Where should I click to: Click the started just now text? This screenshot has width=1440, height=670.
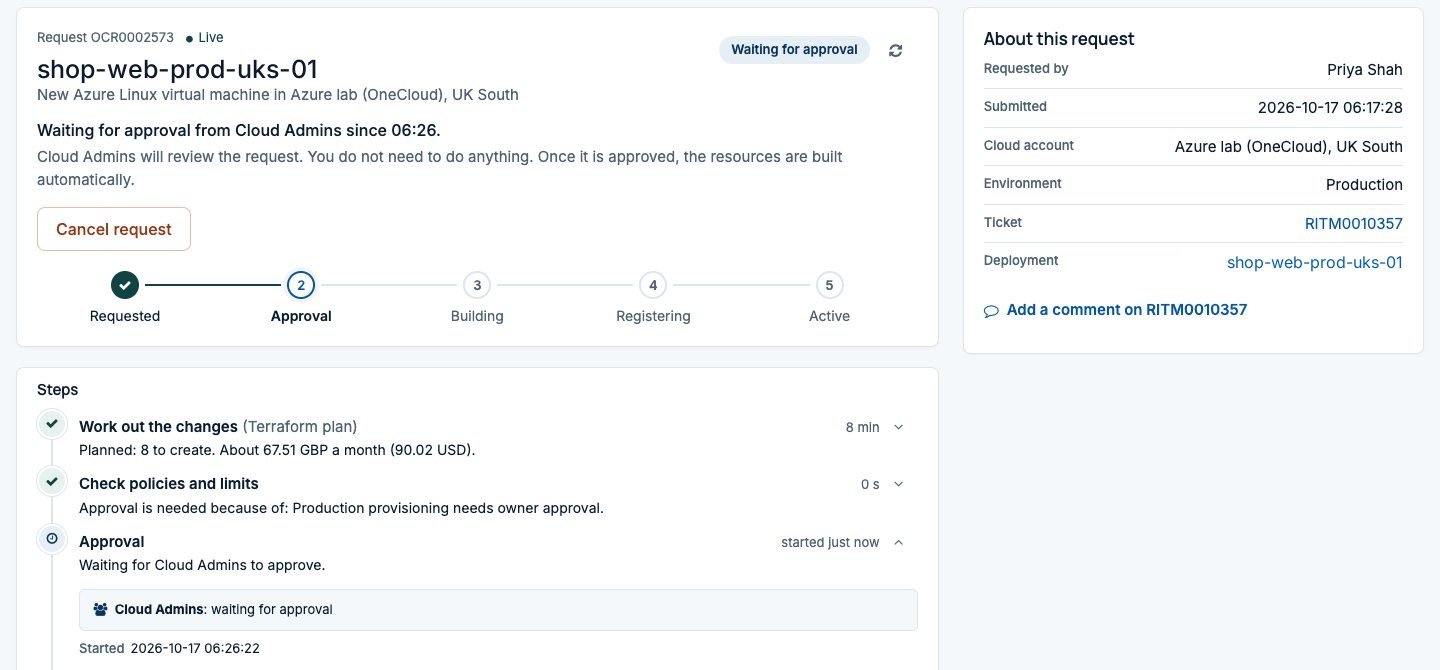coord(830,542)
